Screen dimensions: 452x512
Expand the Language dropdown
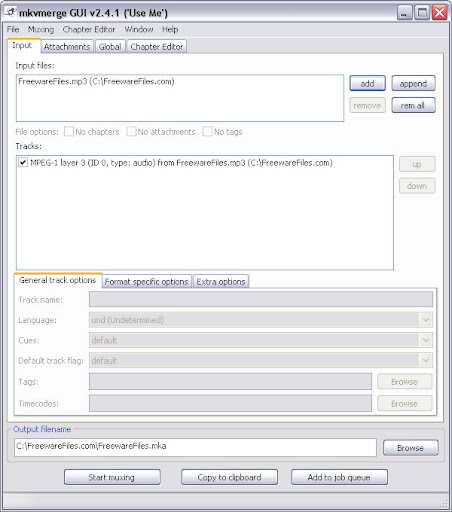click(x=426, y=320)
